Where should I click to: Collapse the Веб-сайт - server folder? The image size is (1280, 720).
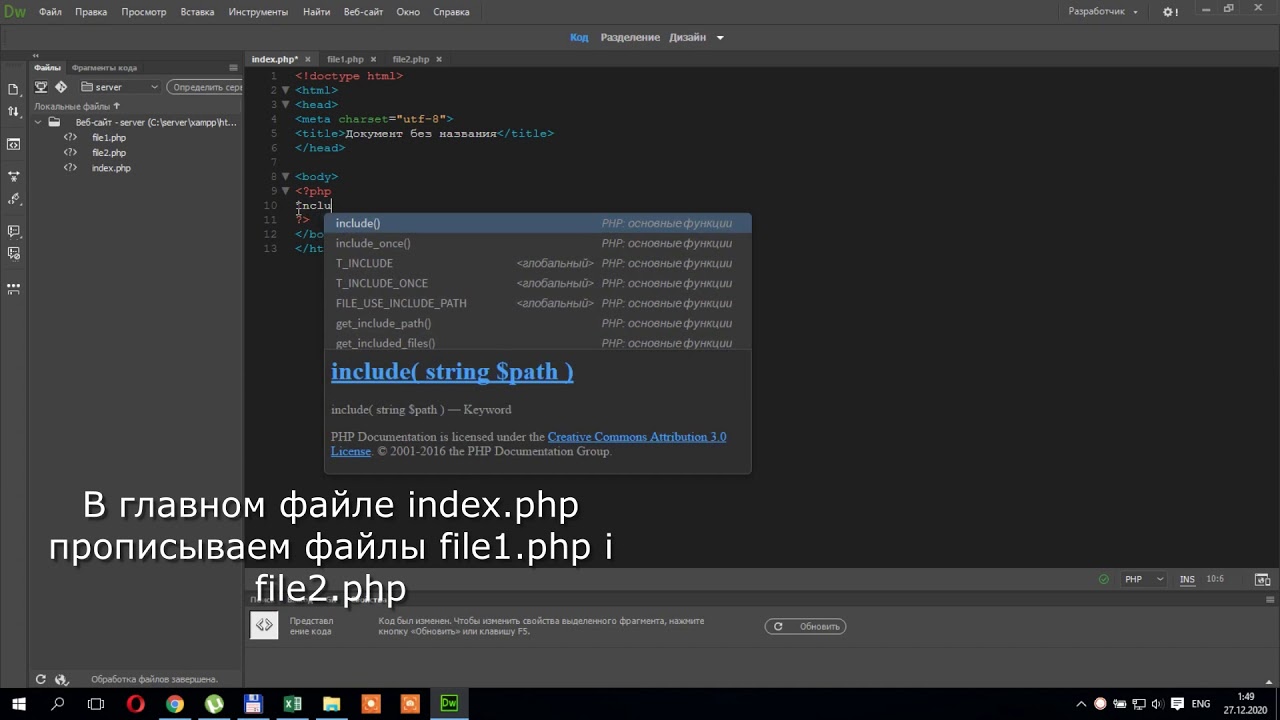click(39, 123)
